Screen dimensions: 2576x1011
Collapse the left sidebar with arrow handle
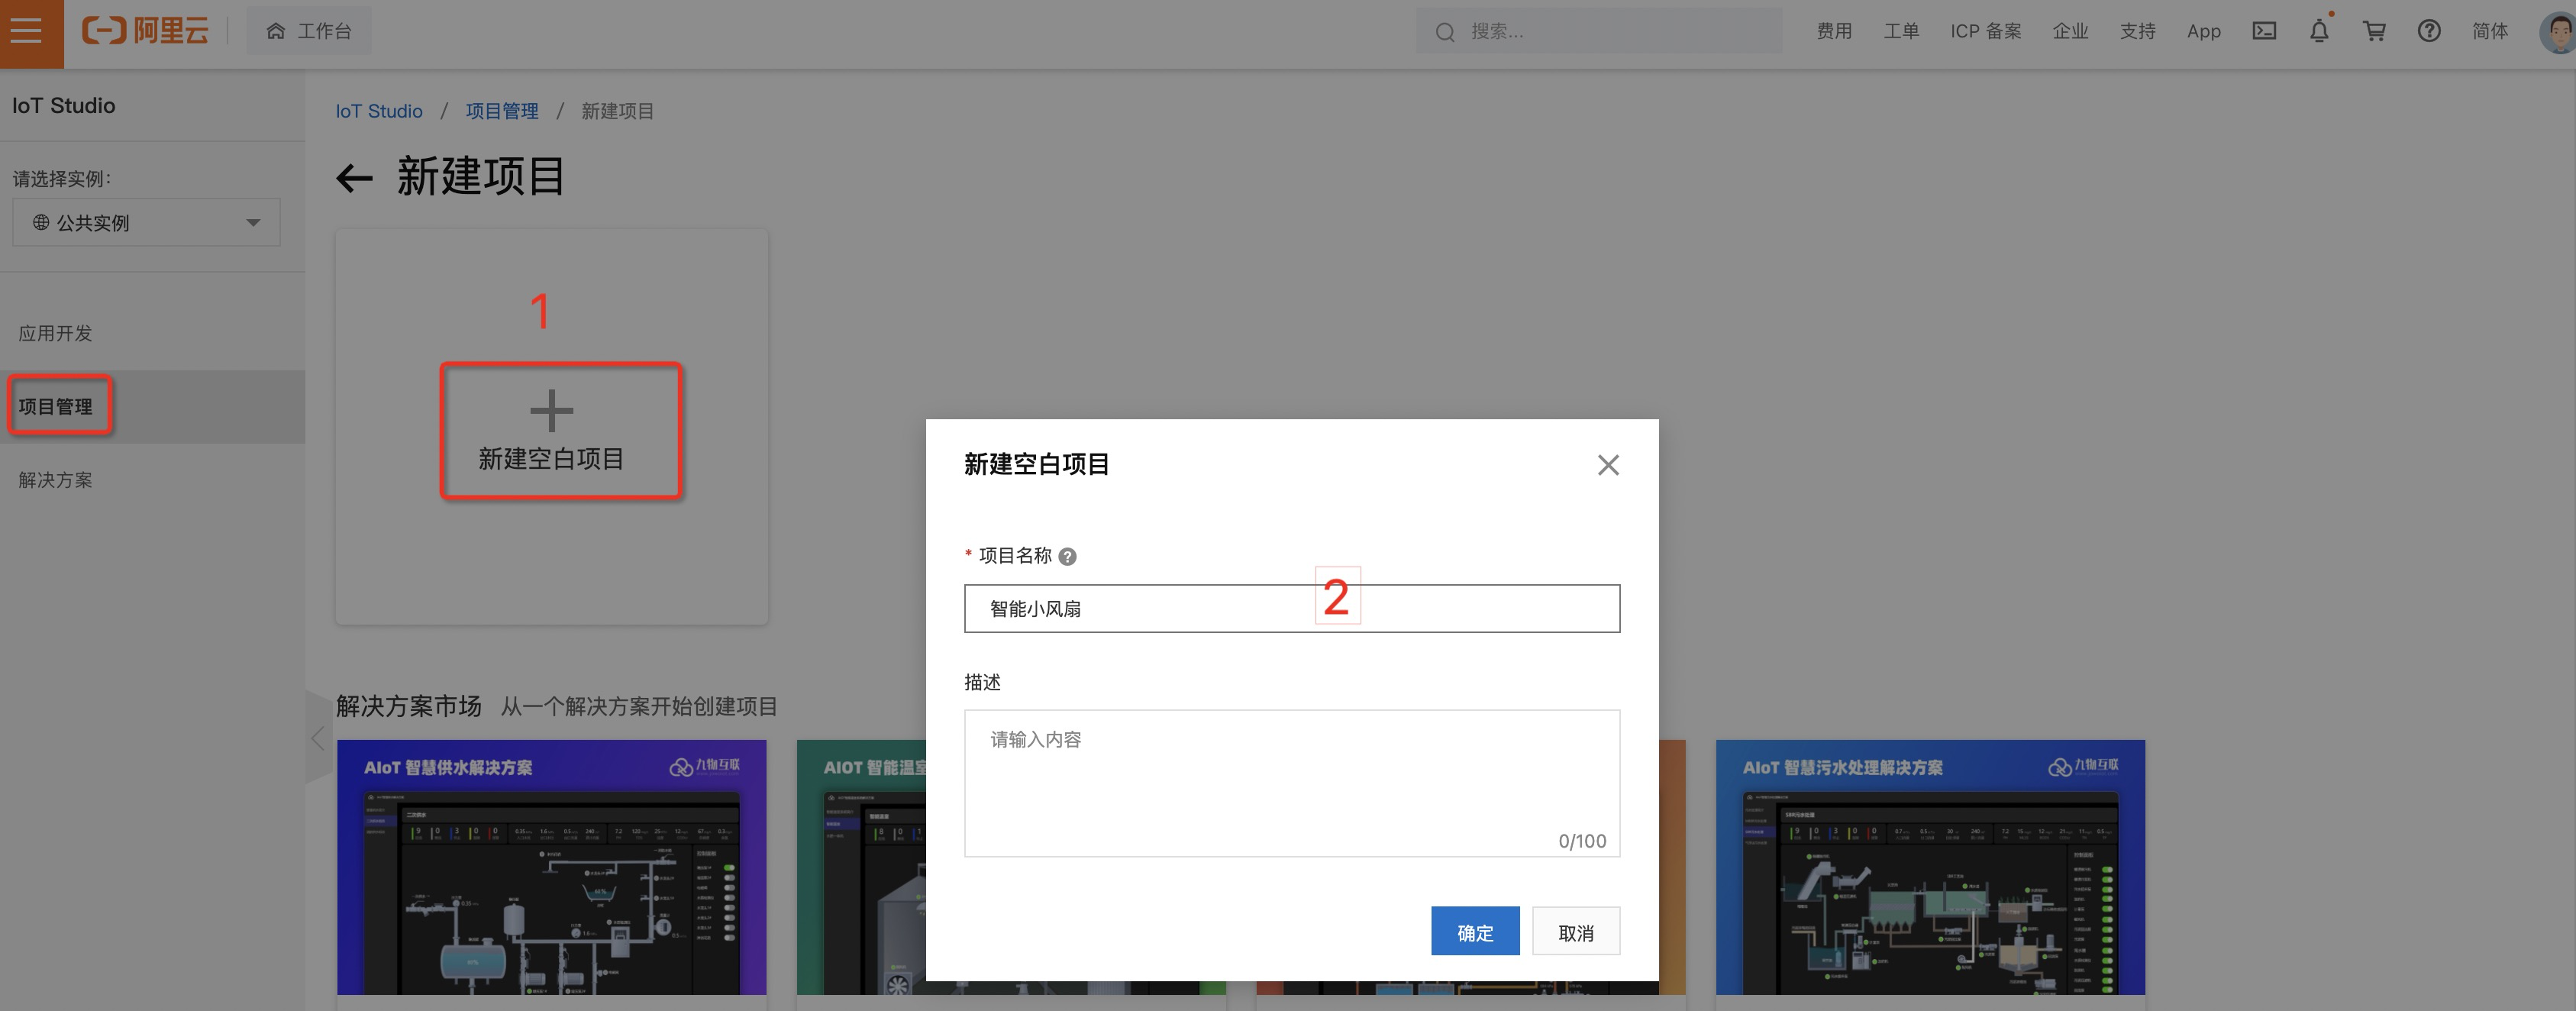tap(318, 738)
